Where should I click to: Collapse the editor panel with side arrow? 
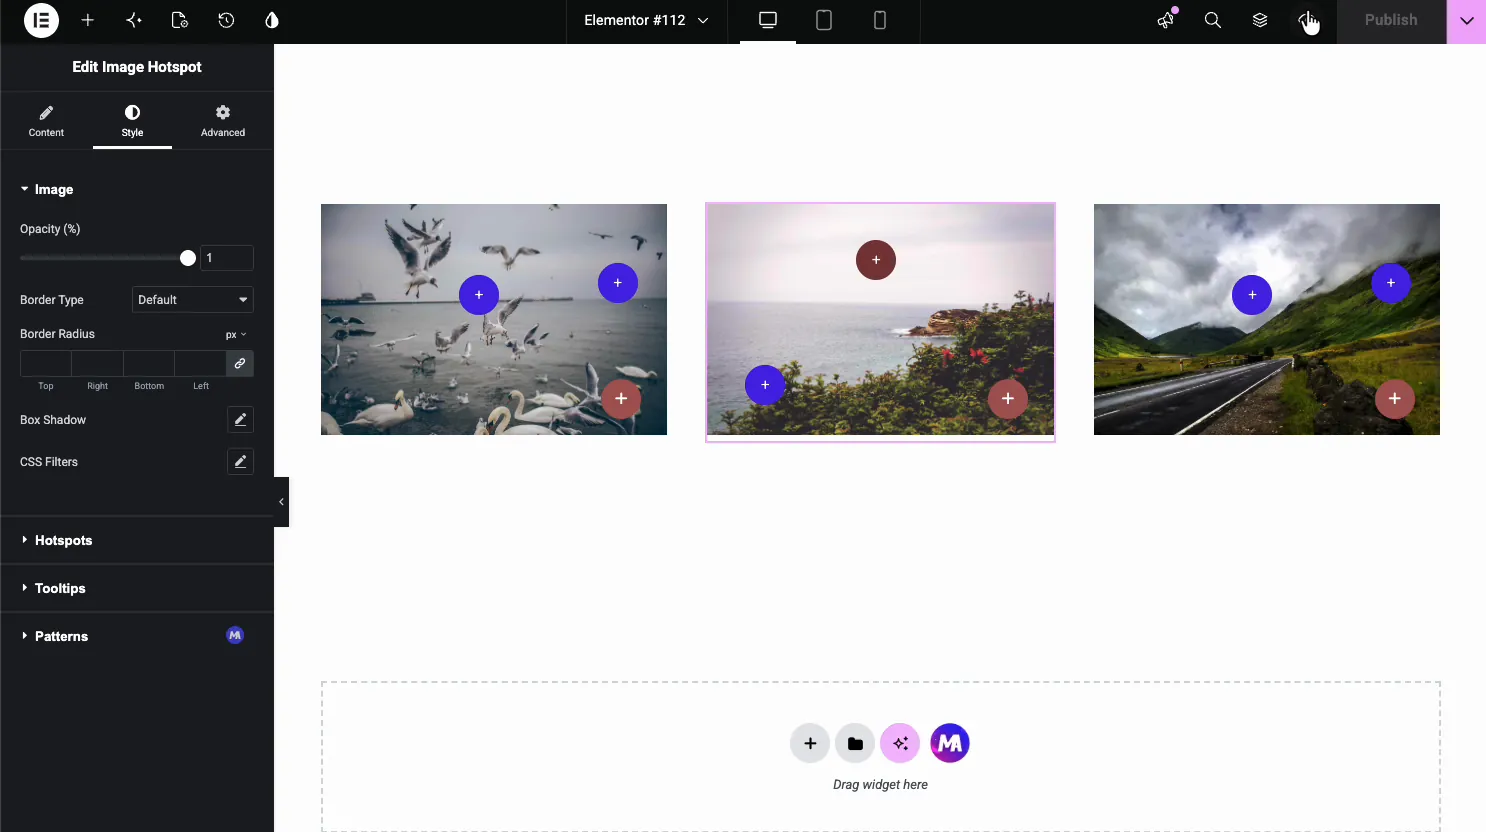coord(281,502)
